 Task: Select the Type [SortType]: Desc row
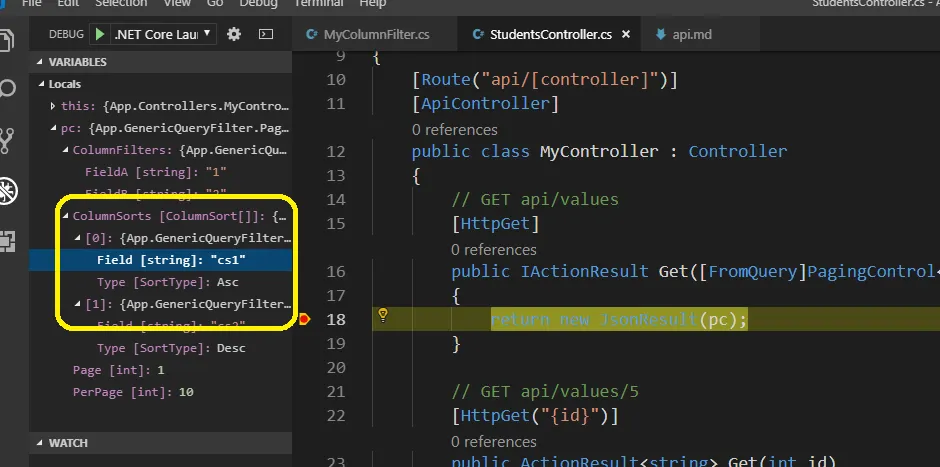161,348
